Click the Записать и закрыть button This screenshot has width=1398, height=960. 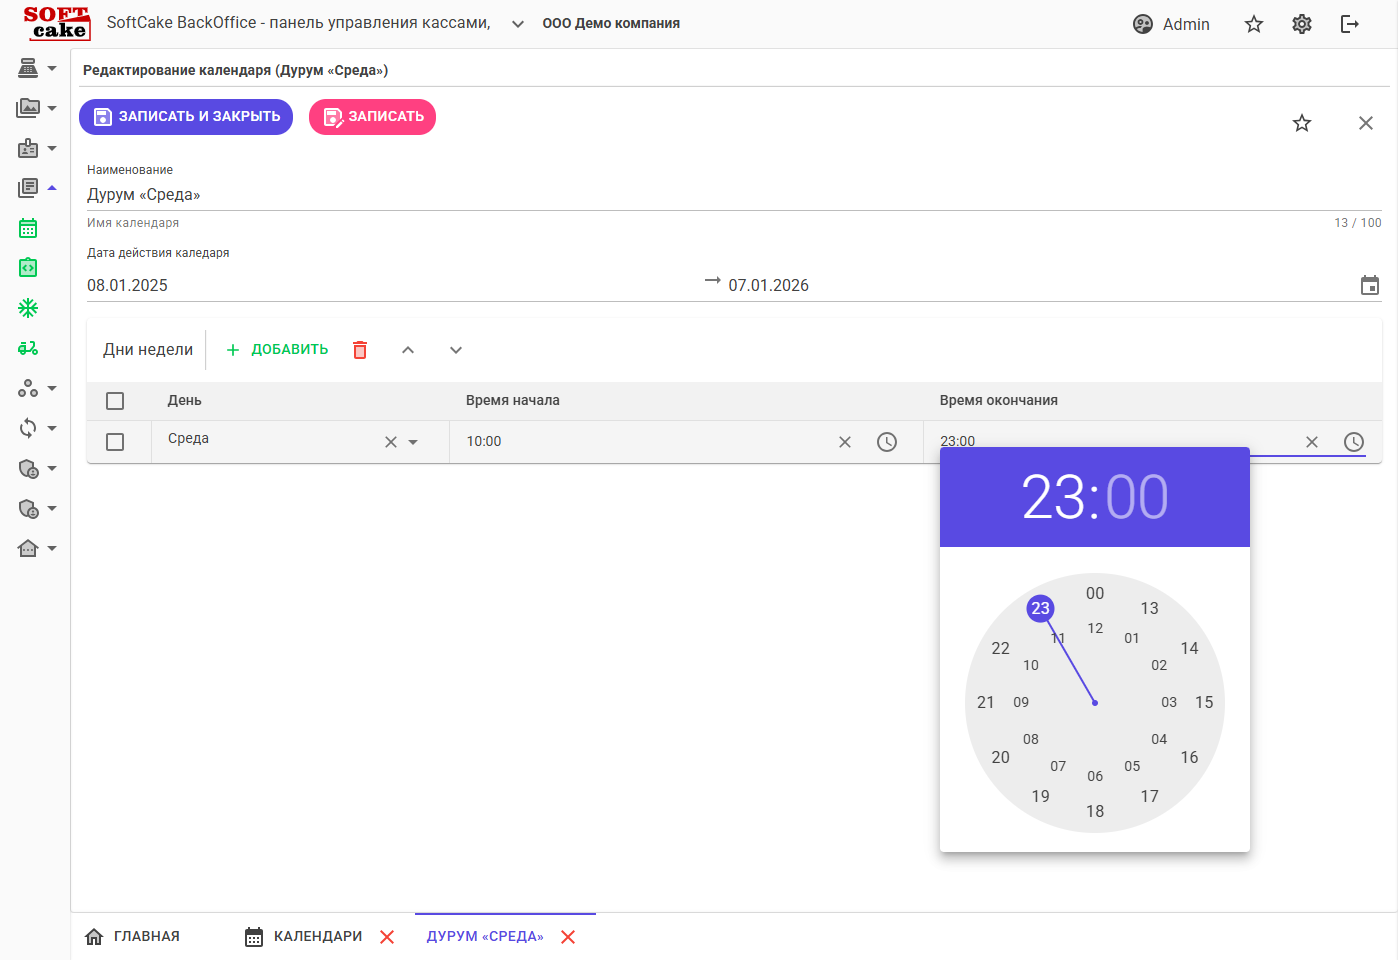pyautogui.click(x=186, y=117)
